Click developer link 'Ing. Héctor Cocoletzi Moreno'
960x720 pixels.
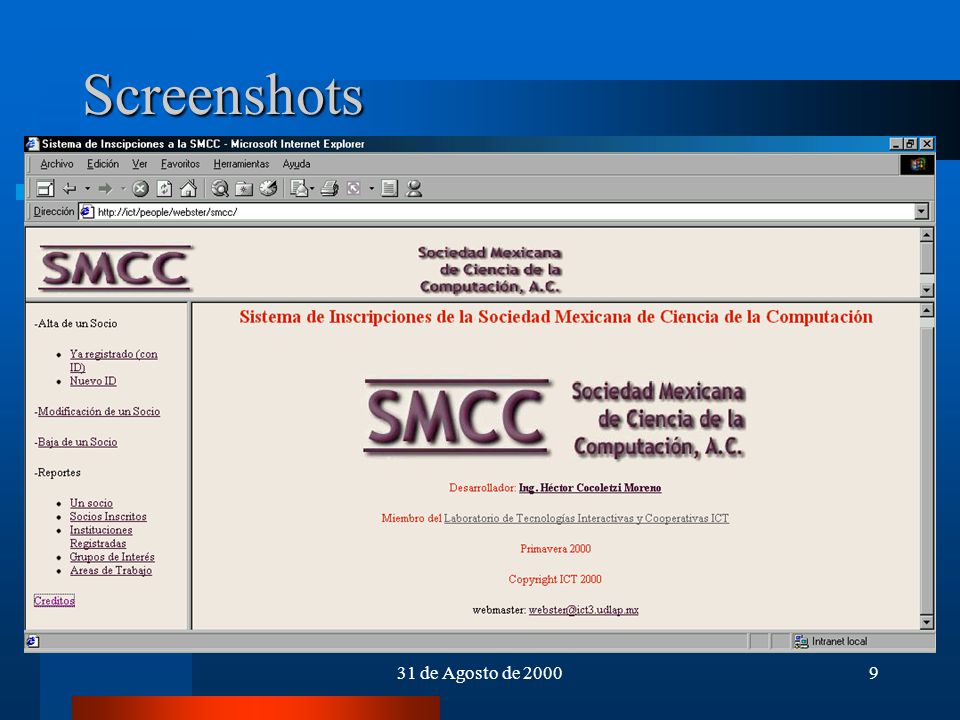click(590, 488)
